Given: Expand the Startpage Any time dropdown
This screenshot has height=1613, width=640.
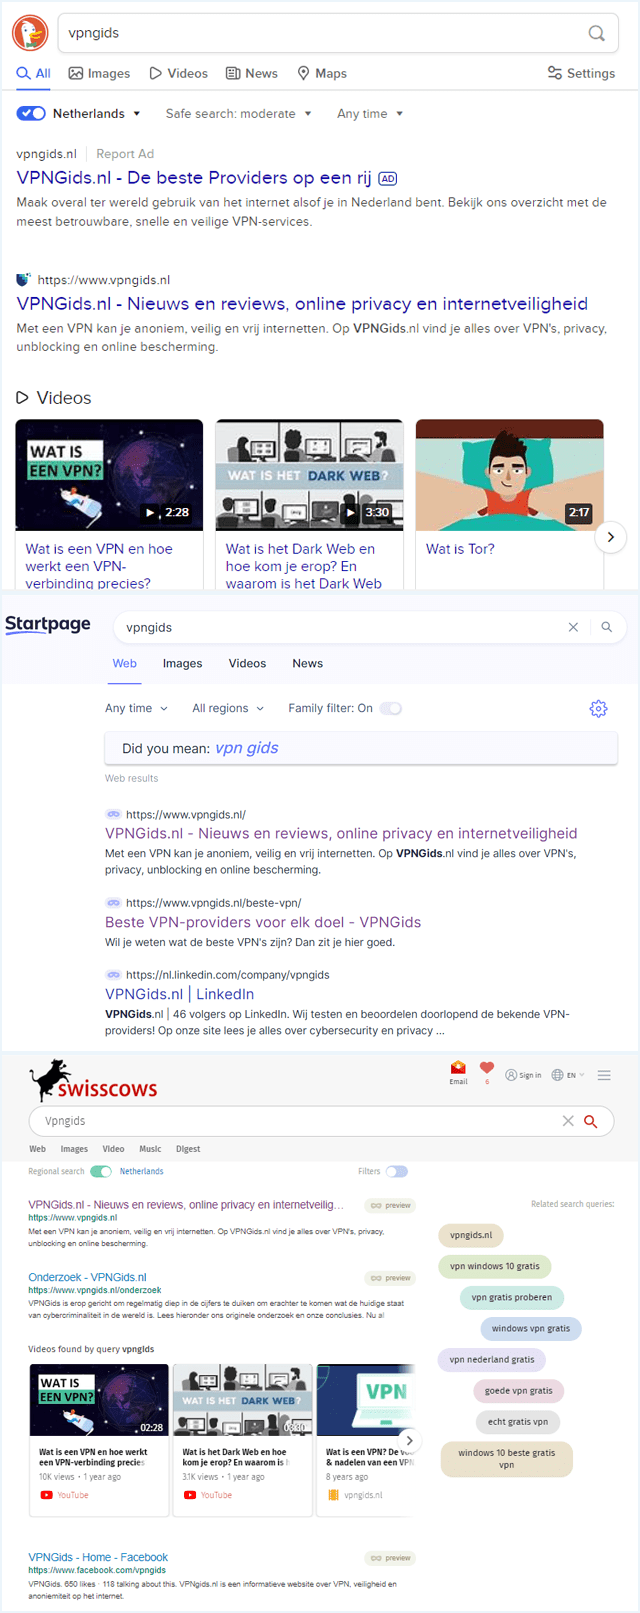Looking at the screenshot, I should (x=137, y=708).
